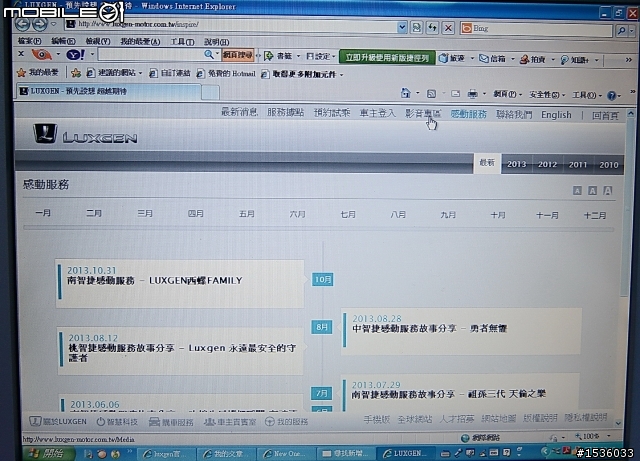Click the Favorites star 我的最愛 button
This screenshot has height=461, width=640.
pyautogui.click(x=38, y=73)
